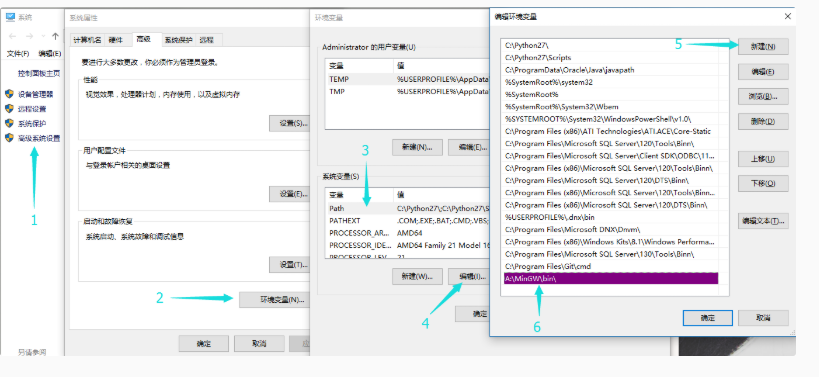Screen dimensions: 819x377
Task: Open 设备管理器 link
Action: (36, 95)
